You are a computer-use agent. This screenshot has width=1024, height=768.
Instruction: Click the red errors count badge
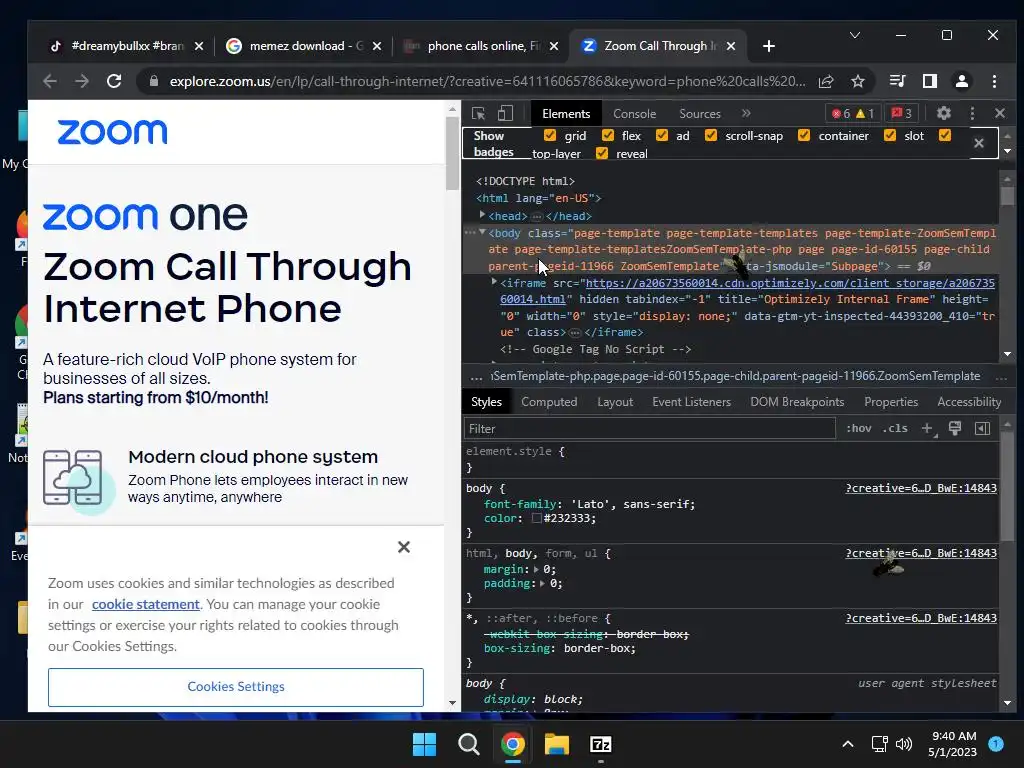coord(840,114)
